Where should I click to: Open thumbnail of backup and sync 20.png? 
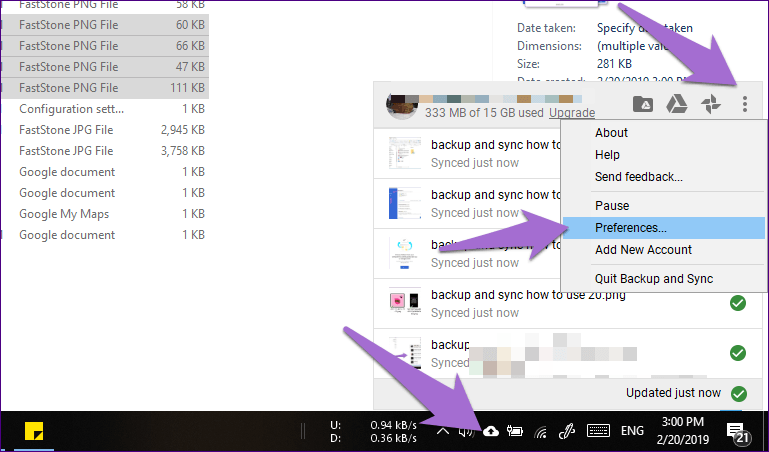tap(405, 303)
